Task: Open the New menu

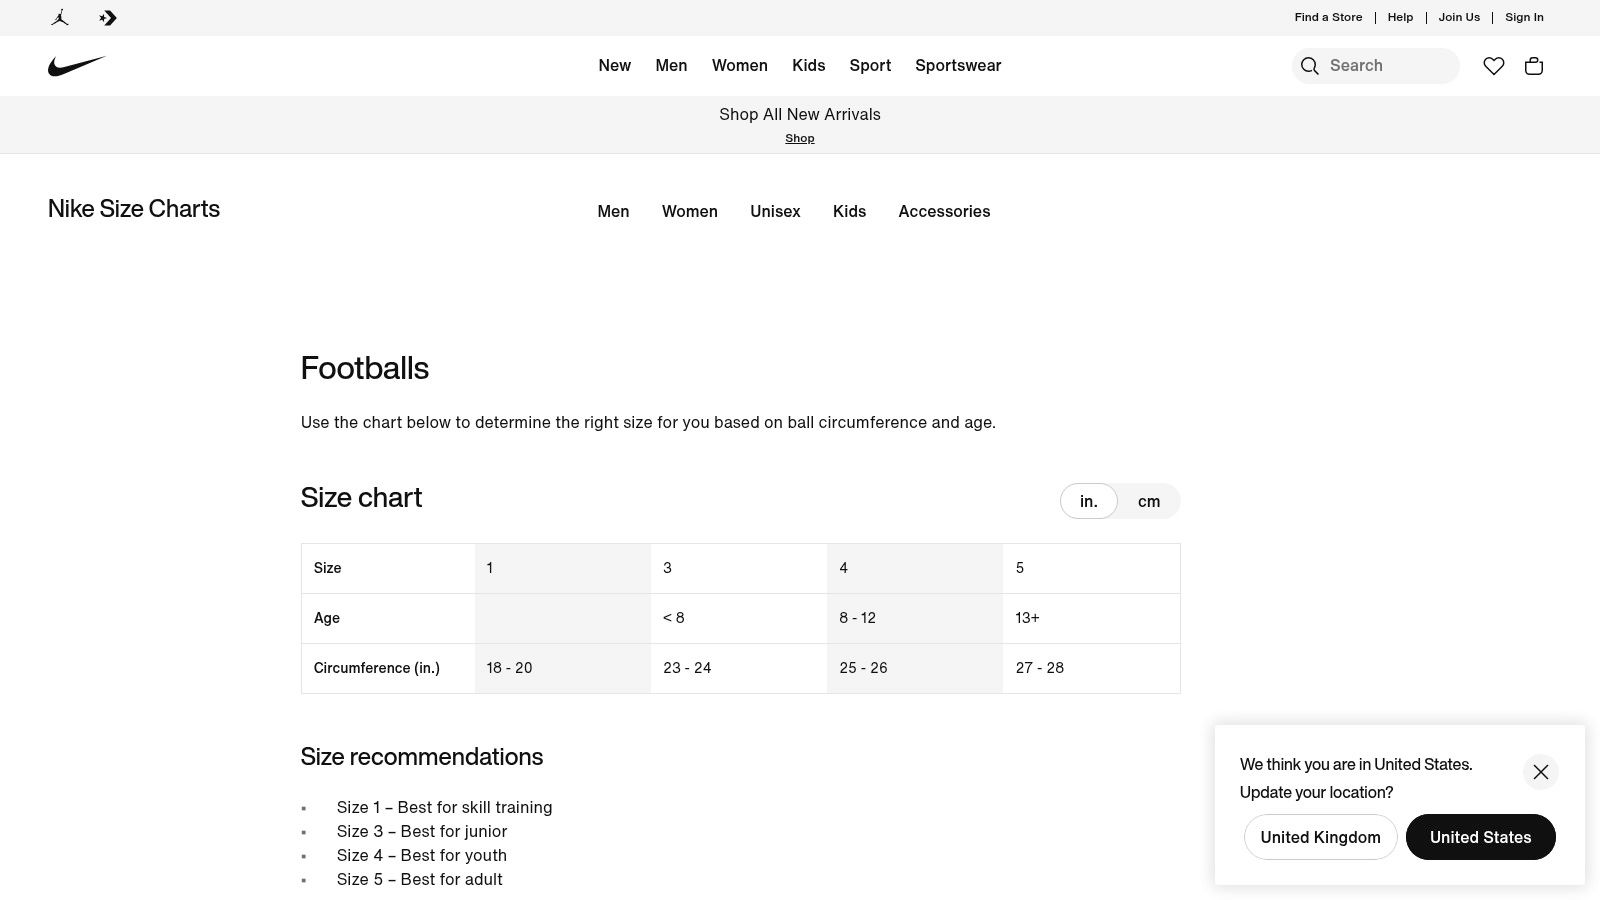Action: pos(614,66)
